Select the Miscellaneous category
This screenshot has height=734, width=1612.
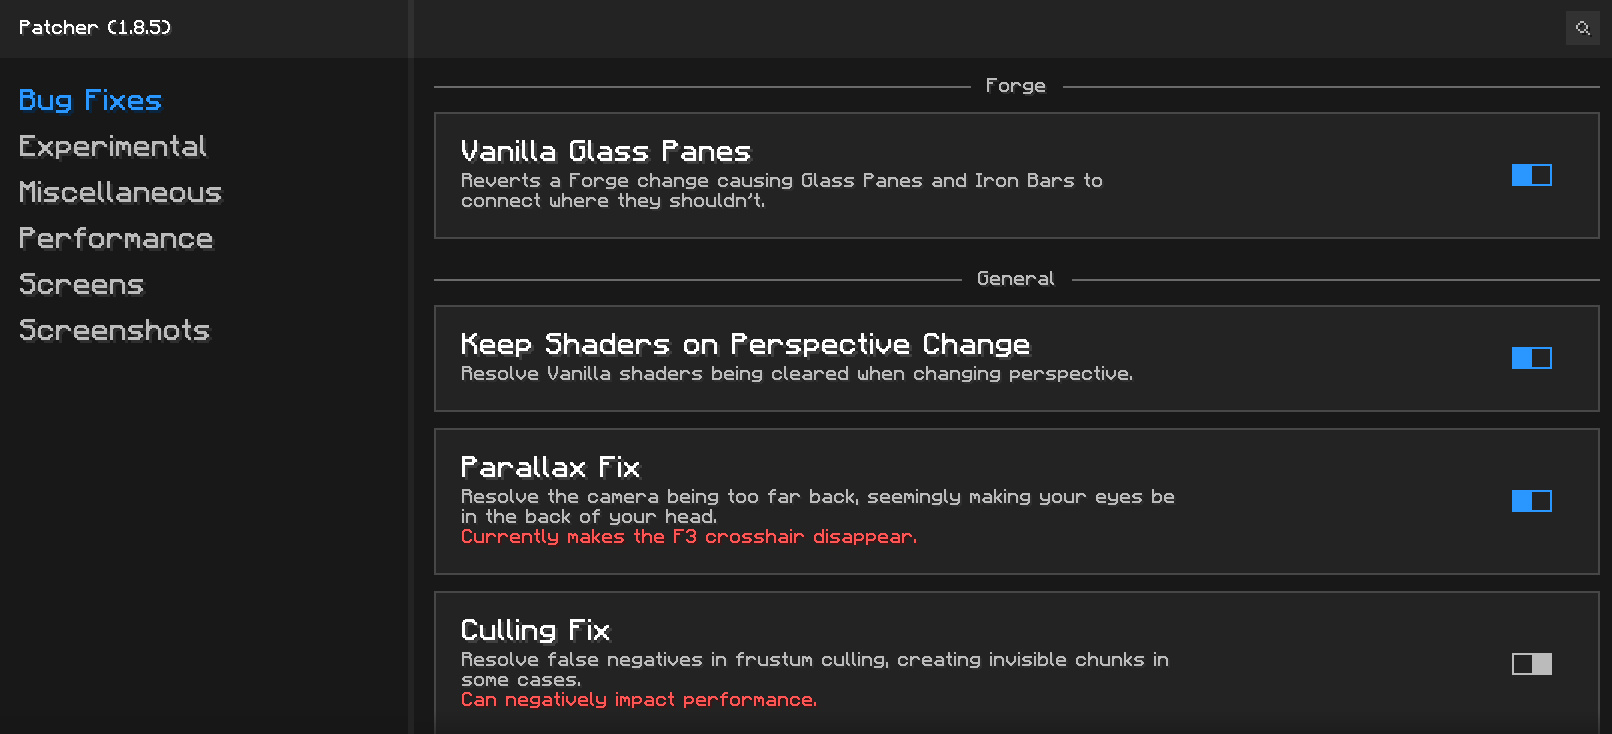click(x=120, y=192)
